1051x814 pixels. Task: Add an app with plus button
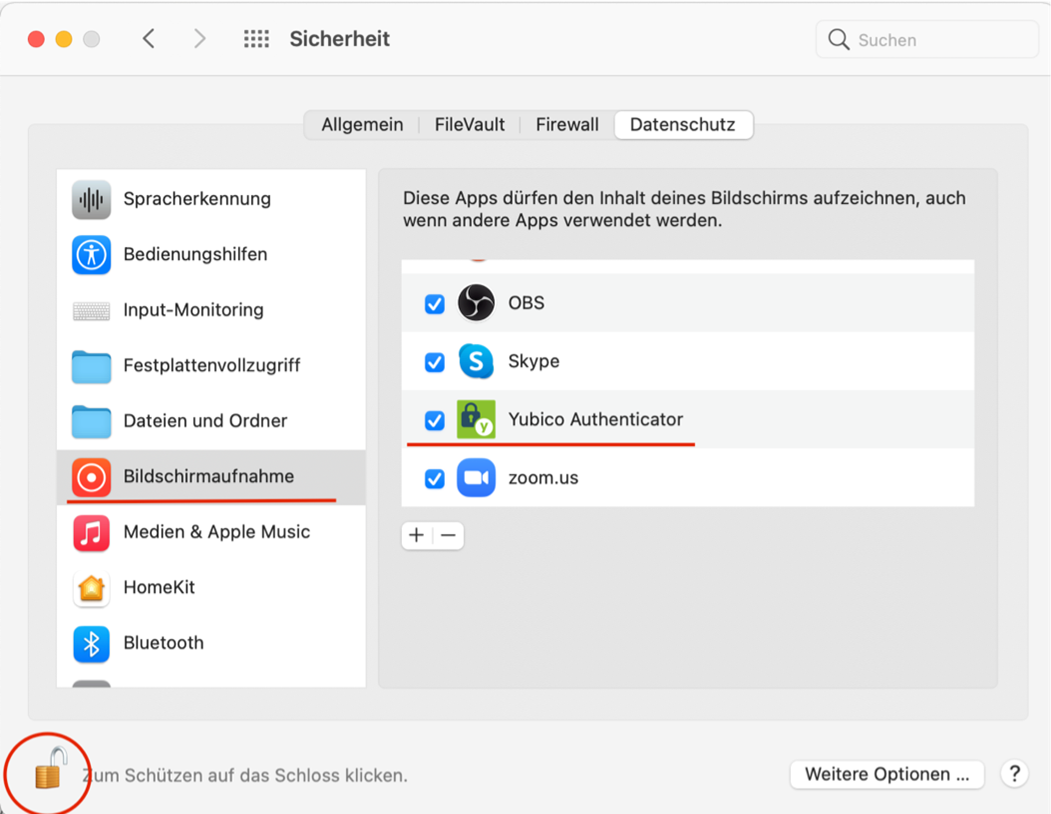tap(417, 535)
